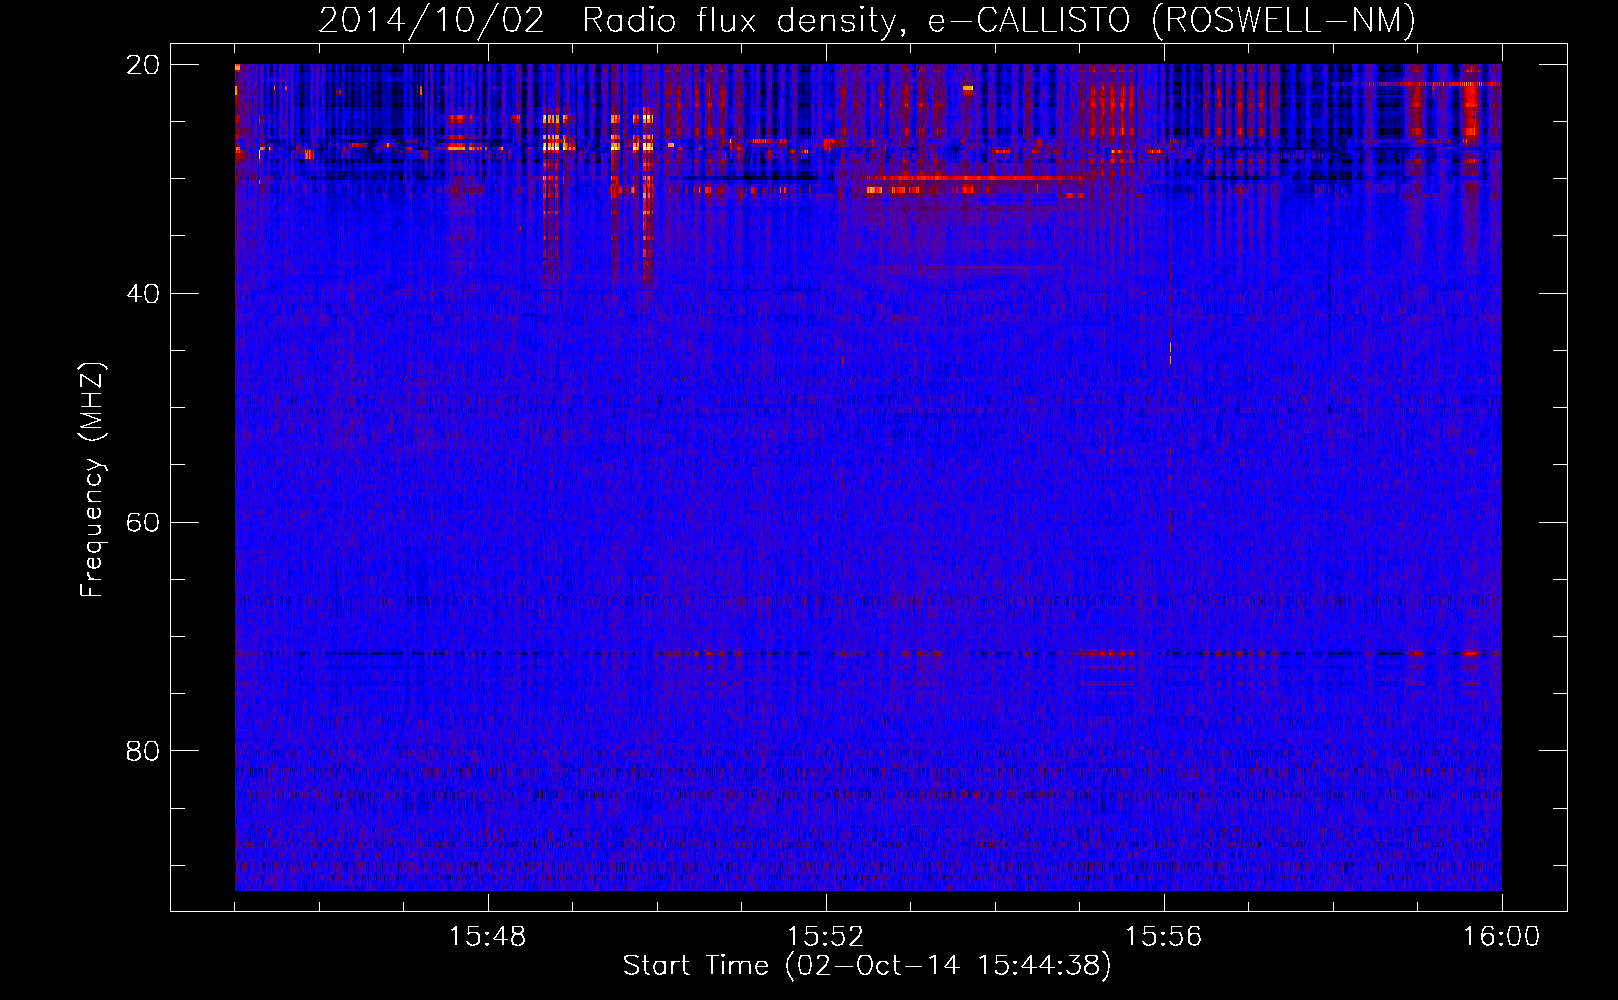Click the thin orange vertical spike near 45 MHz at 15:56
The image size is (1618, 1000).
point(1170,352)
